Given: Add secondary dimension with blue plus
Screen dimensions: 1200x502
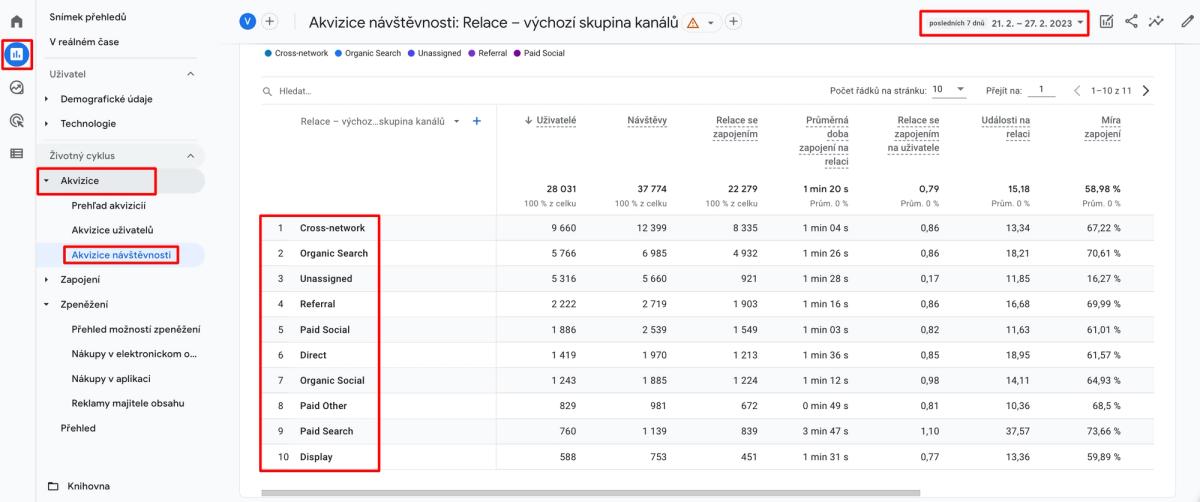Looking at the screenshot, I should click(476, 121).
